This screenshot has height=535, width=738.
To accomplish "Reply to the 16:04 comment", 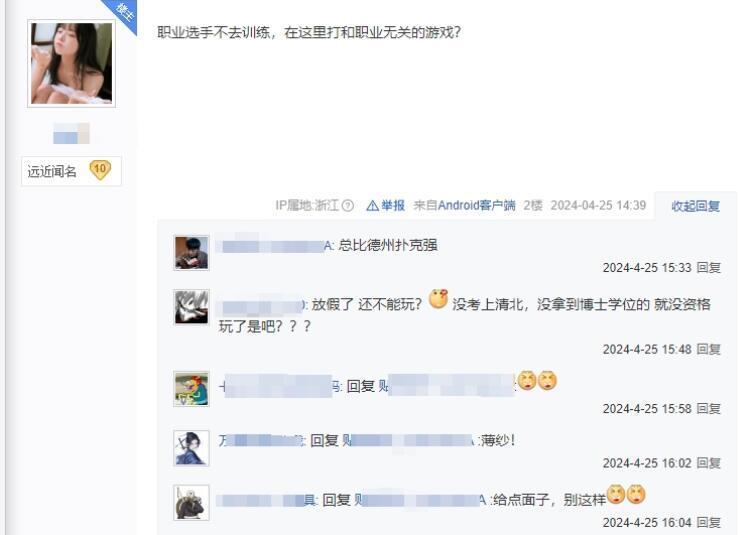I will [x=708, y=522].
